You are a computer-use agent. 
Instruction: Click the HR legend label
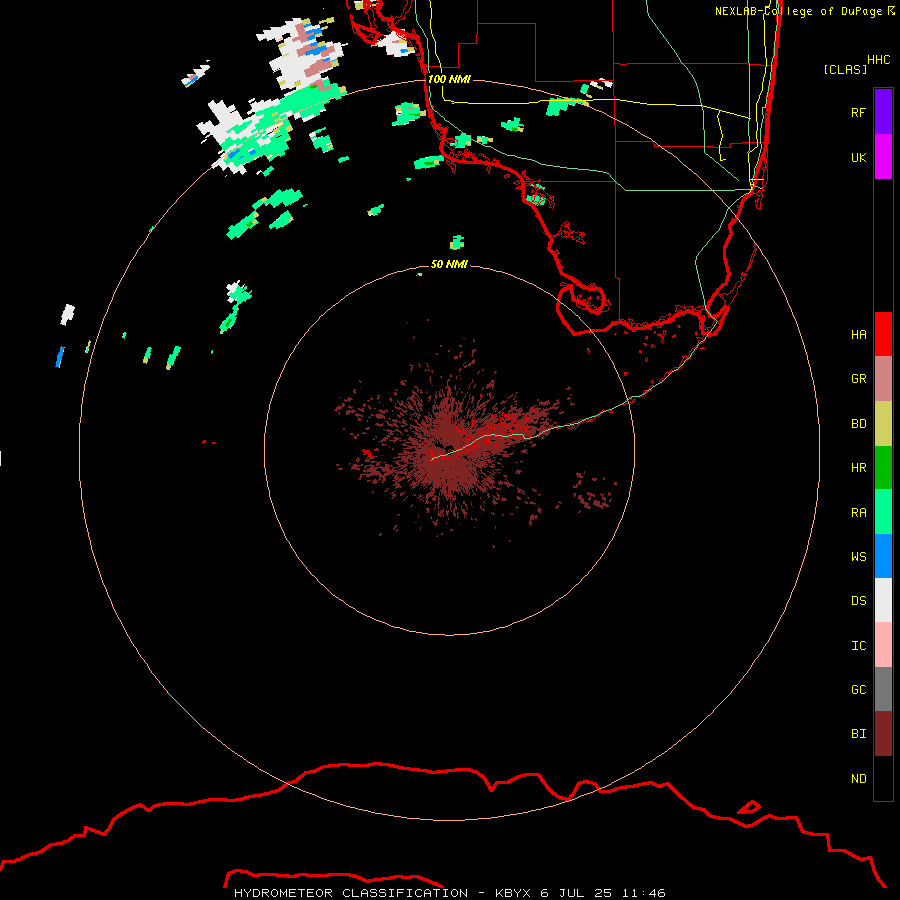[858, 468]
